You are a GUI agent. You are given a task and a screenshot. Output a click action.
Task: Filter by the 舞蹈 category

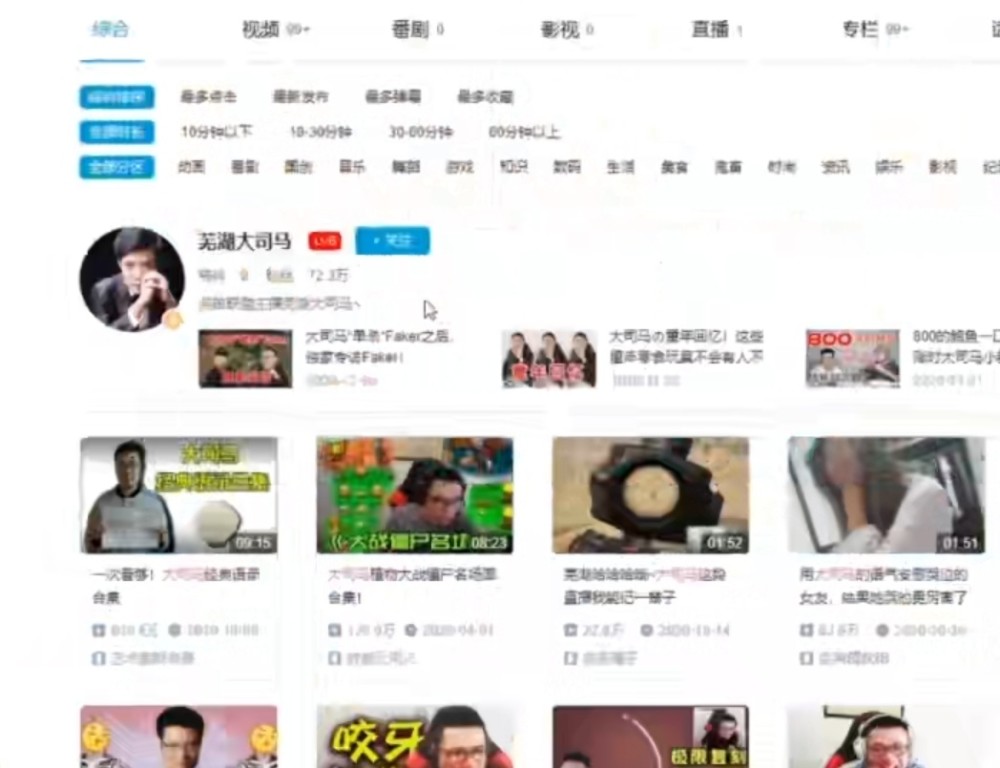[x=406, y=167]
